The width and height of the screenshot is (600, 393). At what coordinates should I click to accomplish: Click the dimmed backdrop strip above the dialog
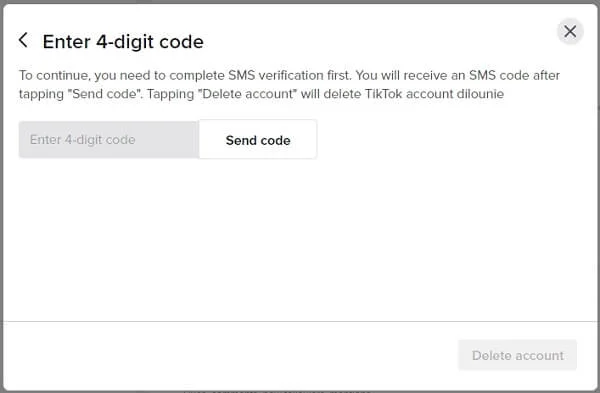click(x=300, y=2)
